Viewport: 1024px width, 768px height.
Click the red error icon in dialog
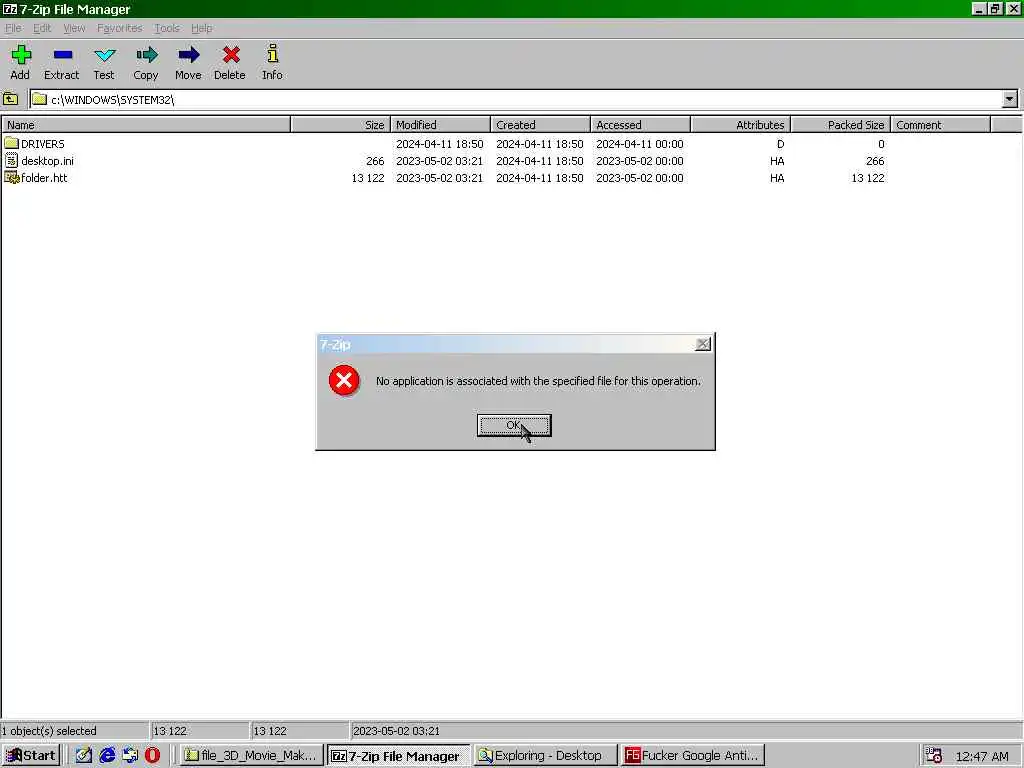pyautogui.click(x=344, y=380)
